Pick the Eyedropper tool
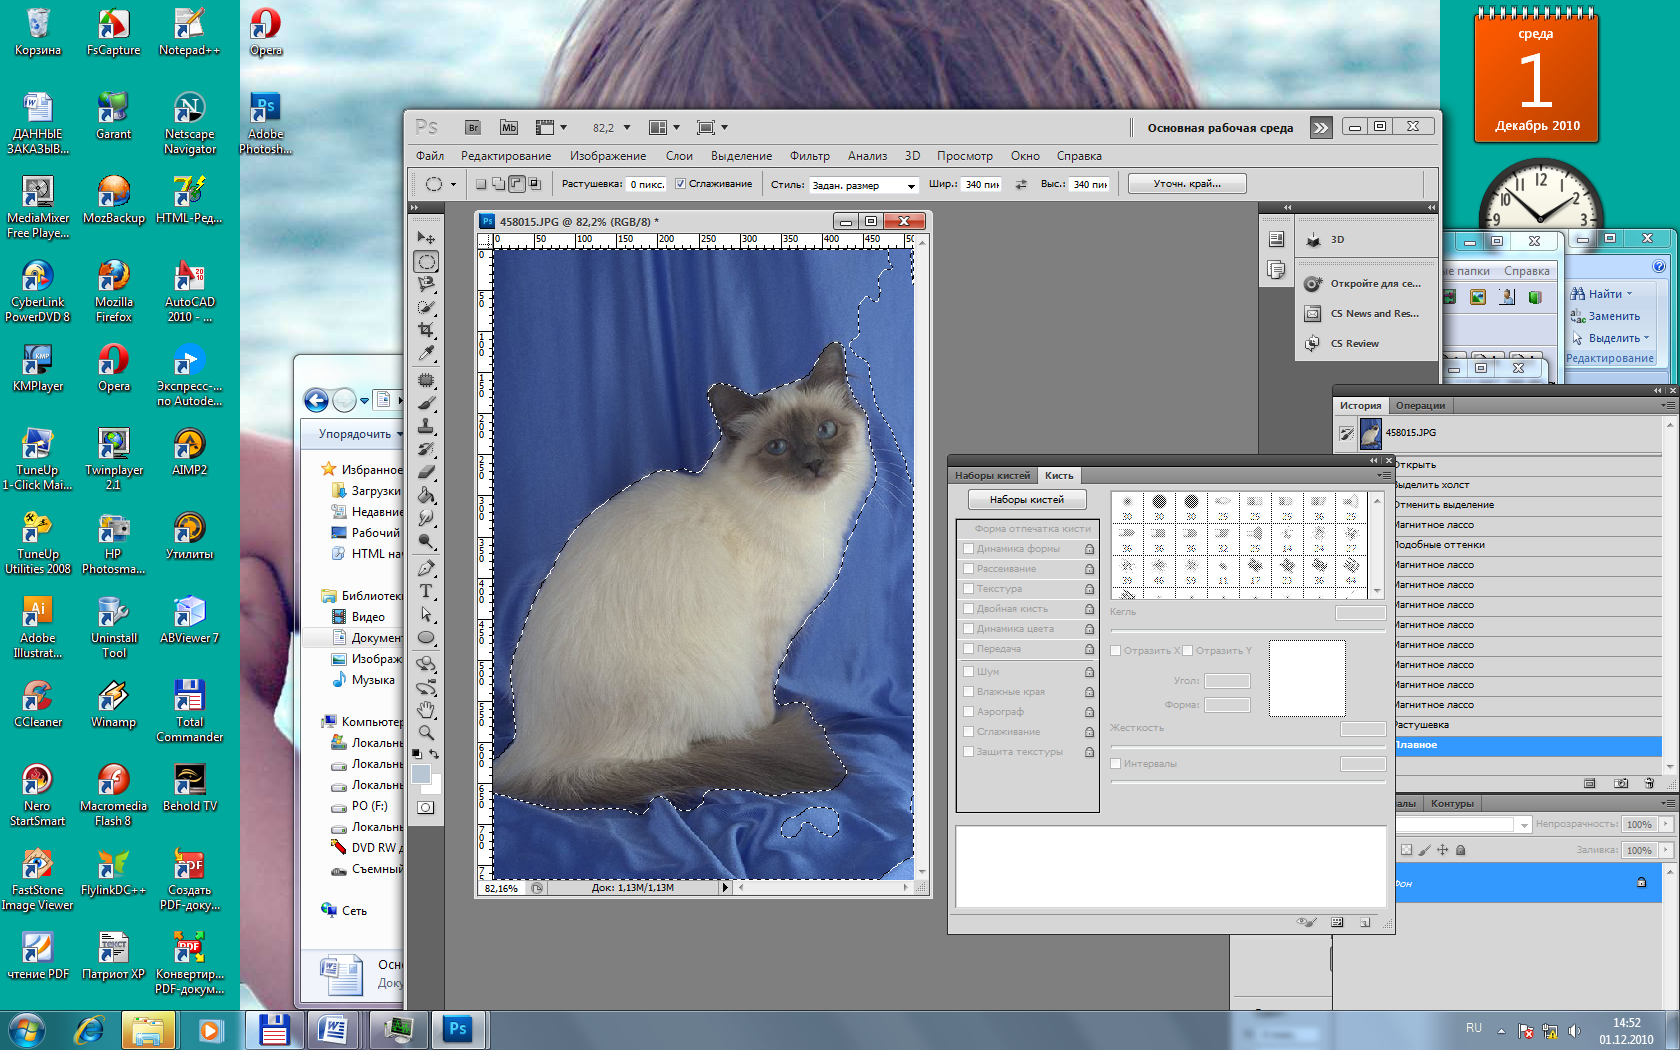Viewport: 1680px width, 1050px height. (426, 353)
